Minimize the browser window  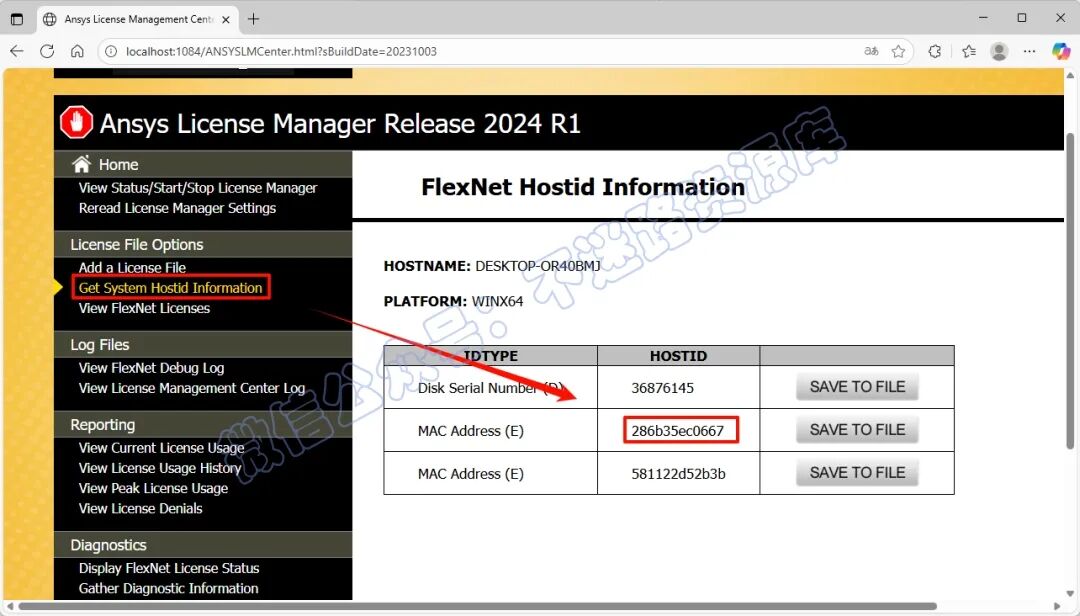tap(984, 18)
